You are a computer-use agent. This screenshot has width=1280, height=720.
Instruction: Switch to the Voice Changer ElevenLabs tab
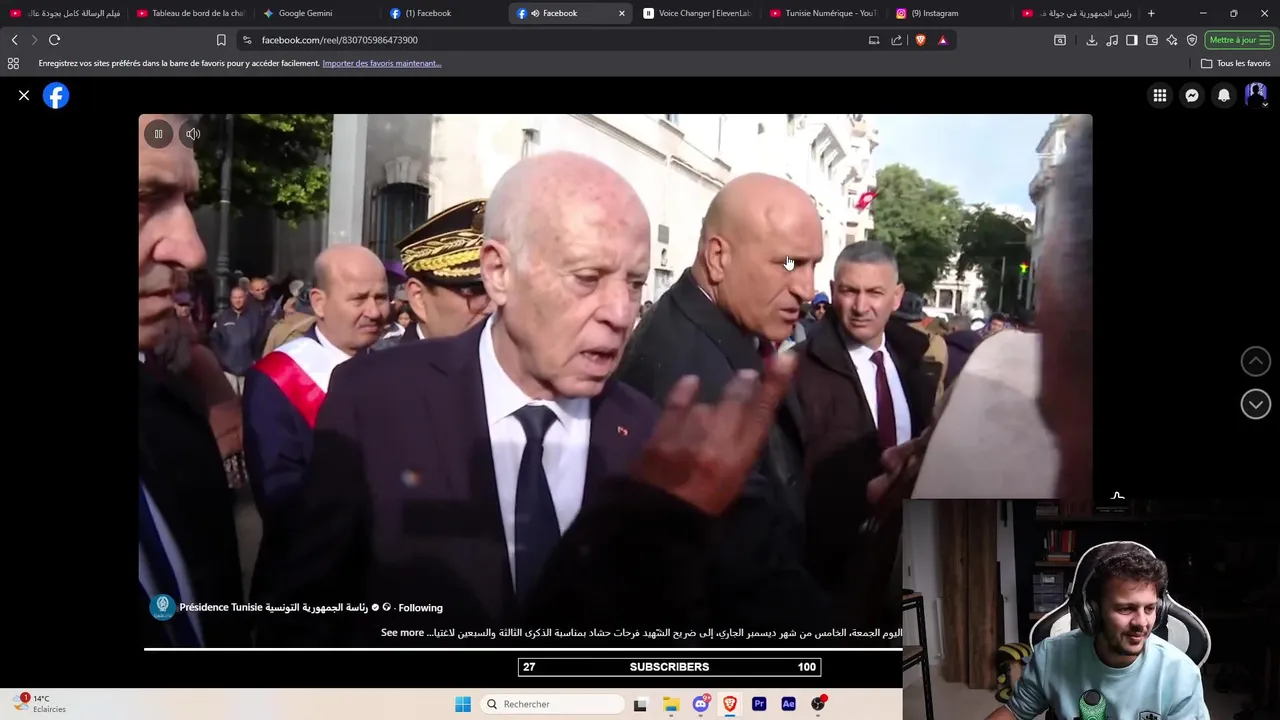pos(697,13)
